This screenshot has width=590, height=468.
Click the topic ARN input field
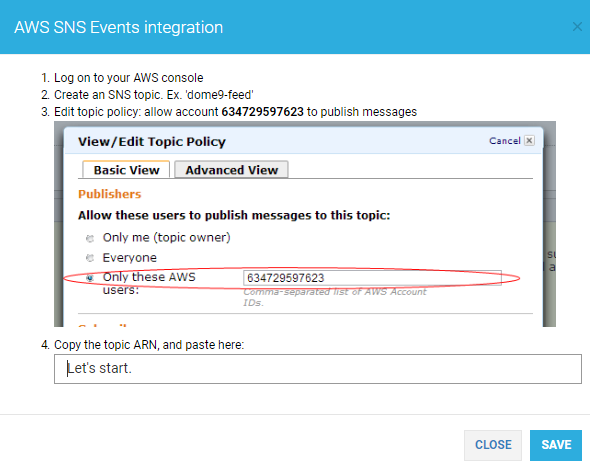(x=318, y=369)
